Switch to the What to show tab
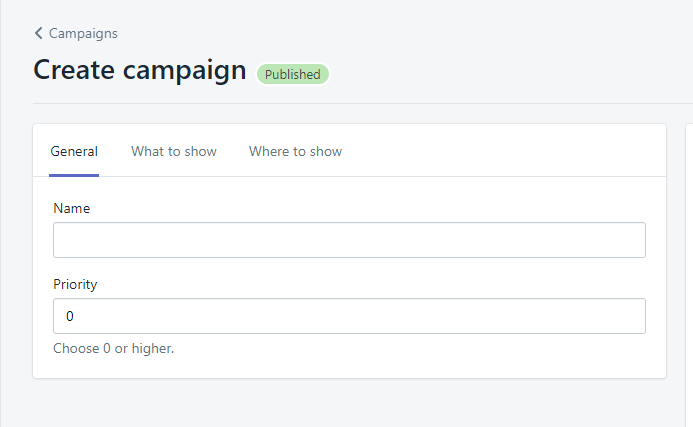This screenshot has height=427, width=693. pyautogui.click(x=174, y=151)
